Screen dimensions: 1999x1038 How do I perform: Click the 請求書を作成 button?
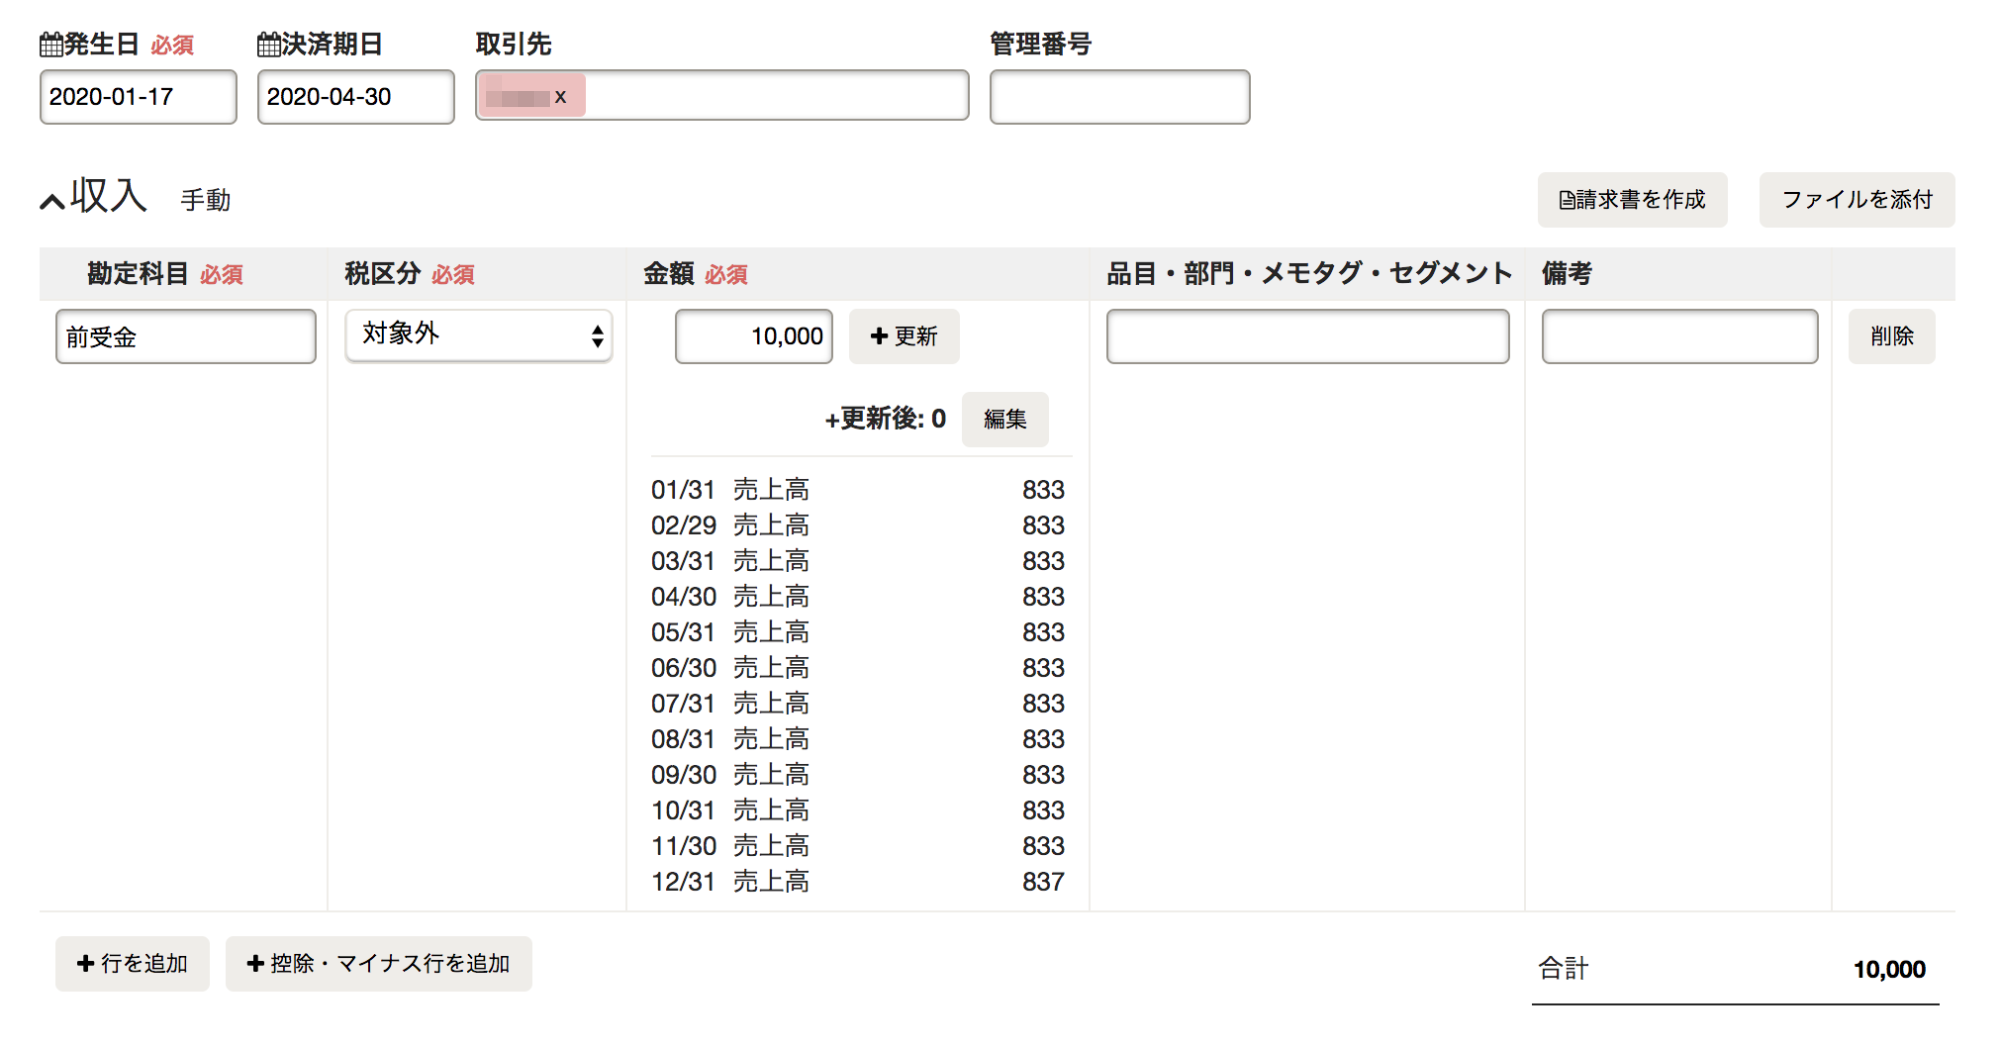click(x=1632, y=200)
